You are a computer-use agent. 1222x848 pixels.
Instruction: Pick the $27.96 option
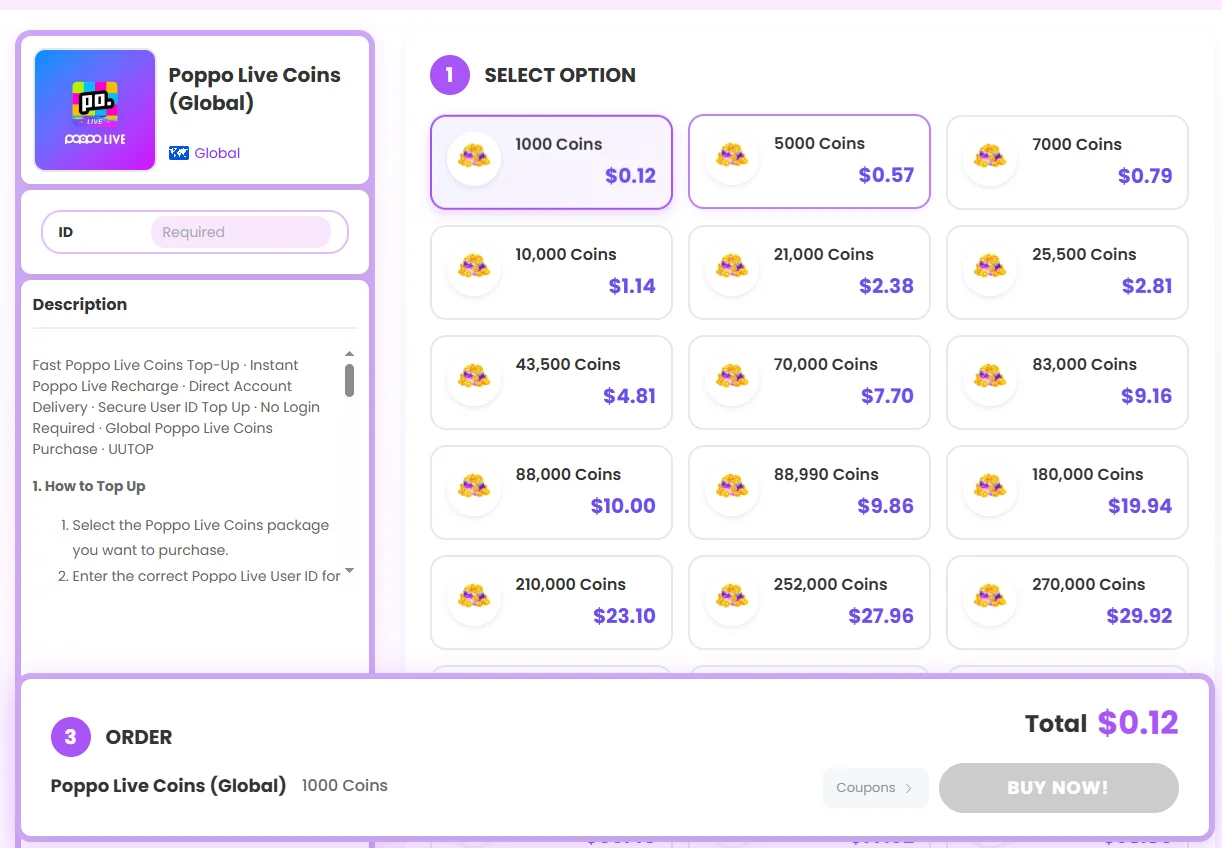(809, 602)
